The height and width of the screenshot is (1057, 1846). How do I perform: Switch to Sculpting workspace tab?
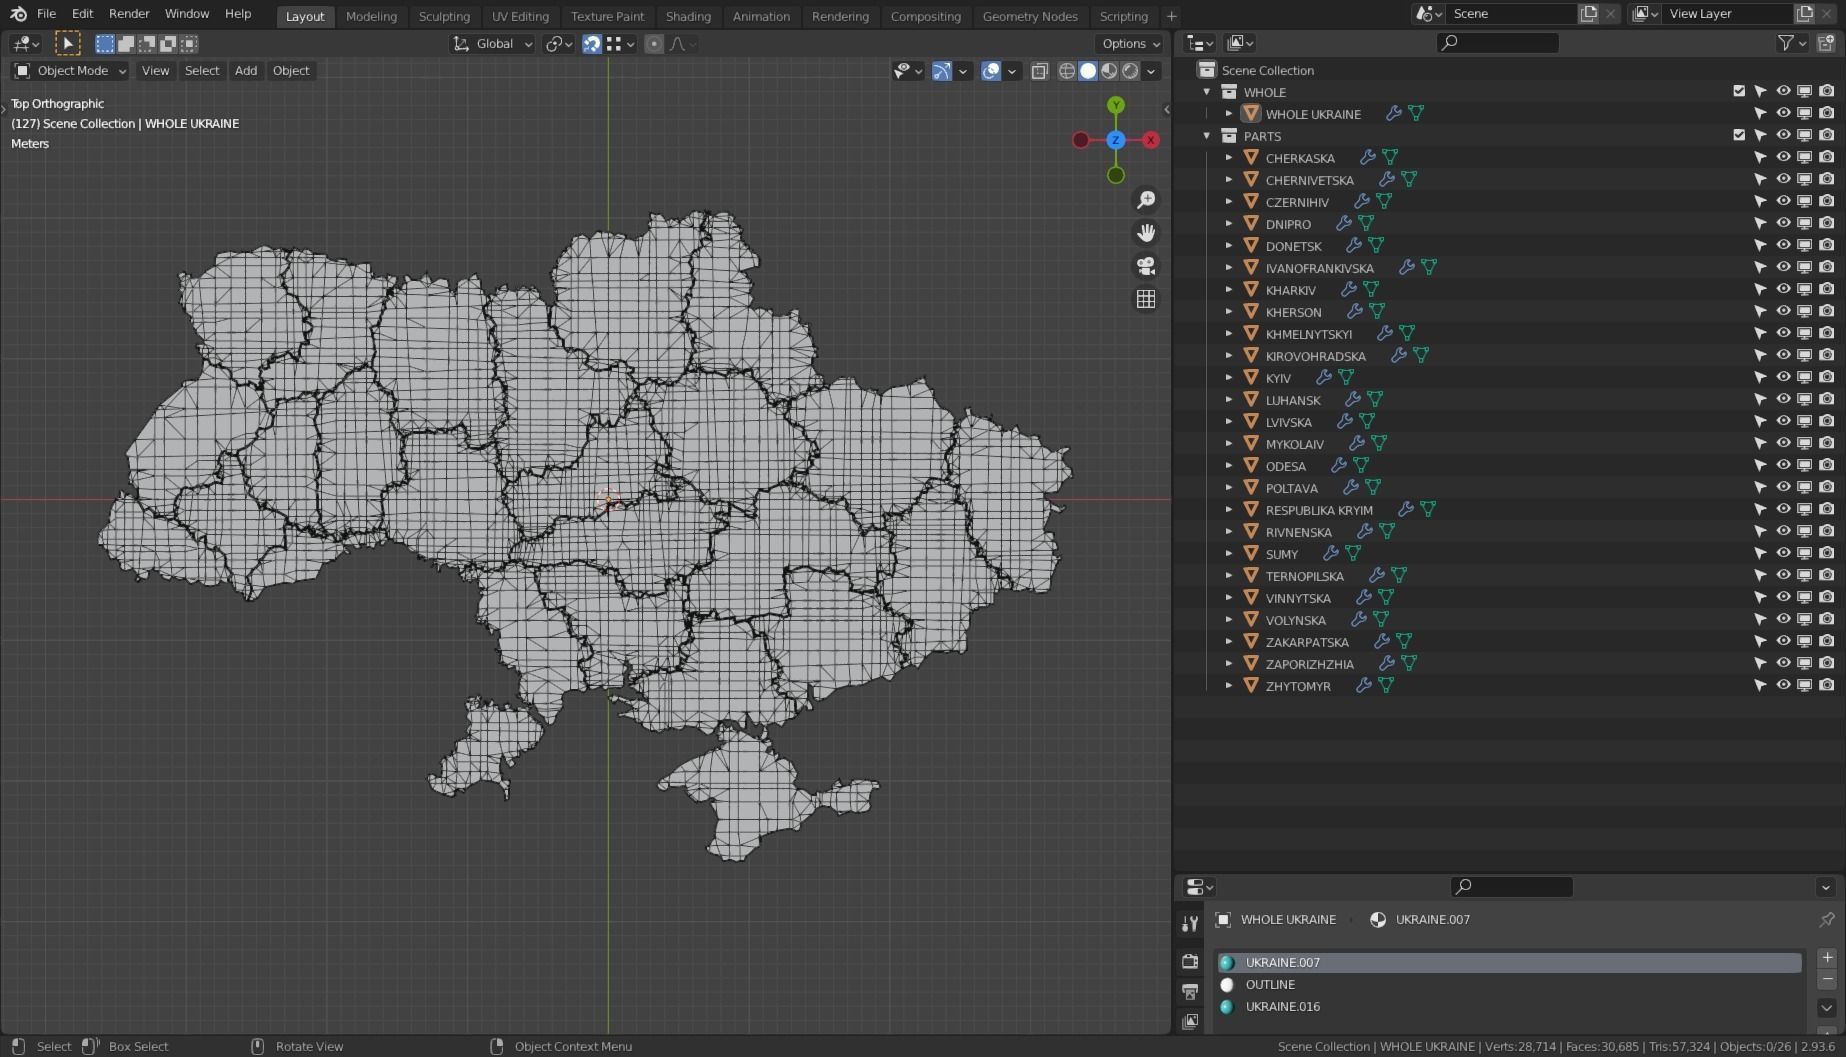[444, 16]
